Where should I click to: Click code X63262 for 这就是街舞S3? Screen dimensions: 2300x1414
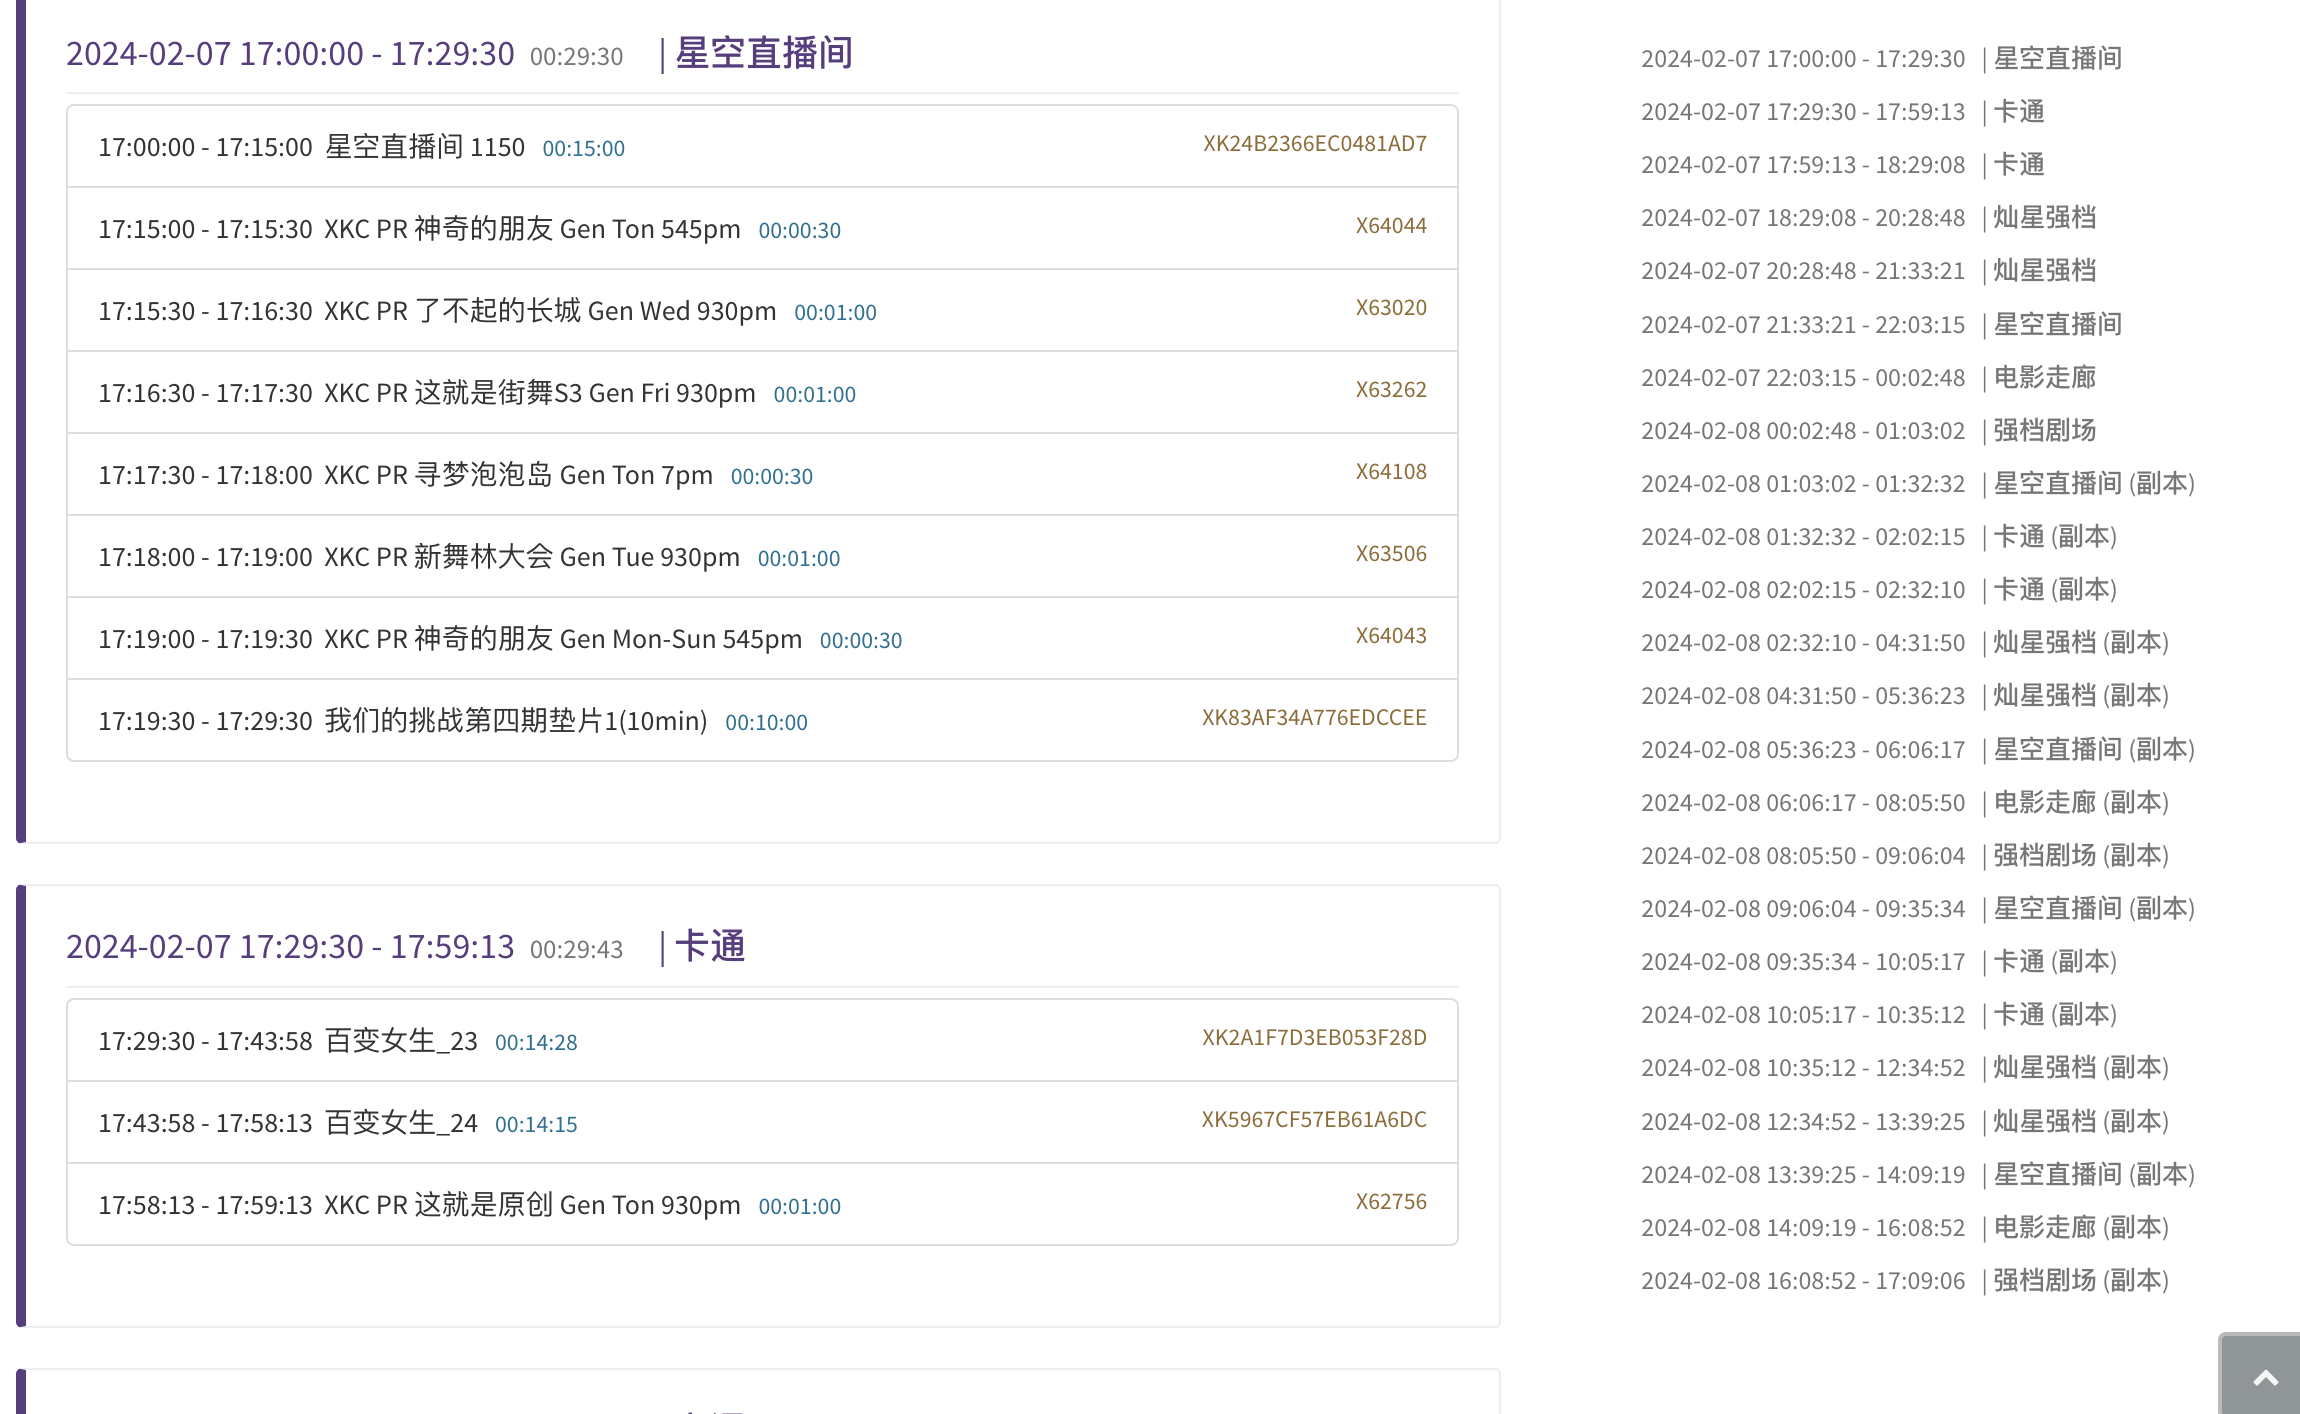[1390, 390]
